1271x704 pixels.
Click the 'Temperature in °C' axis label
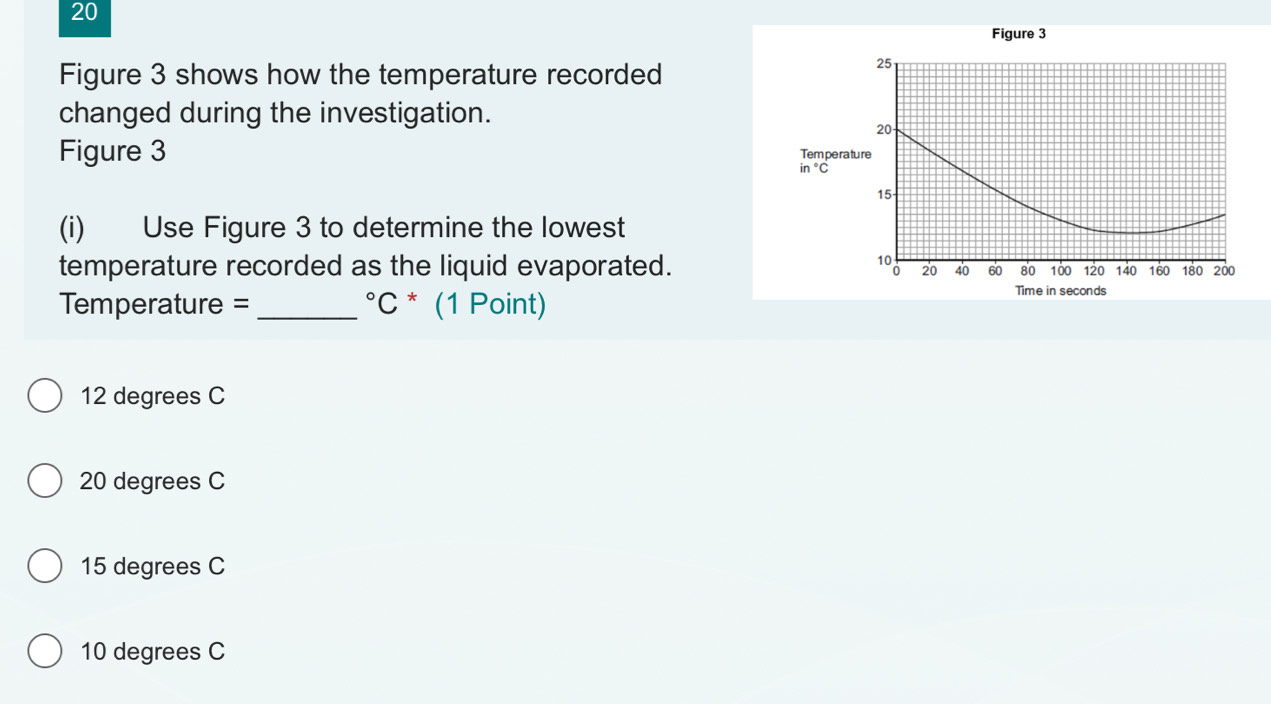click(836, 161)
